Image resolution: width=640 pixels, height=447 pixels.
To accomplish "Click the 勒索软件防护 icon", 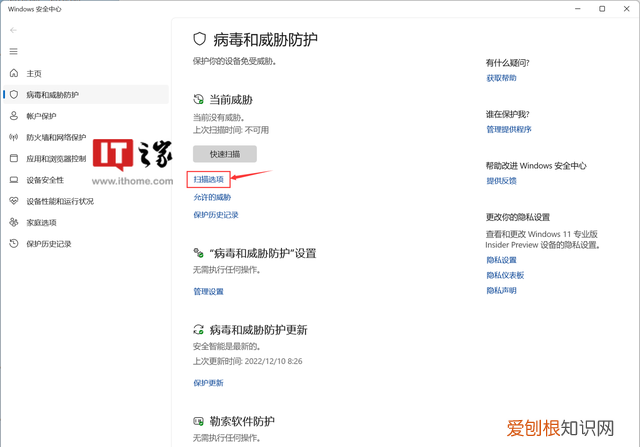I will [198, 421].
